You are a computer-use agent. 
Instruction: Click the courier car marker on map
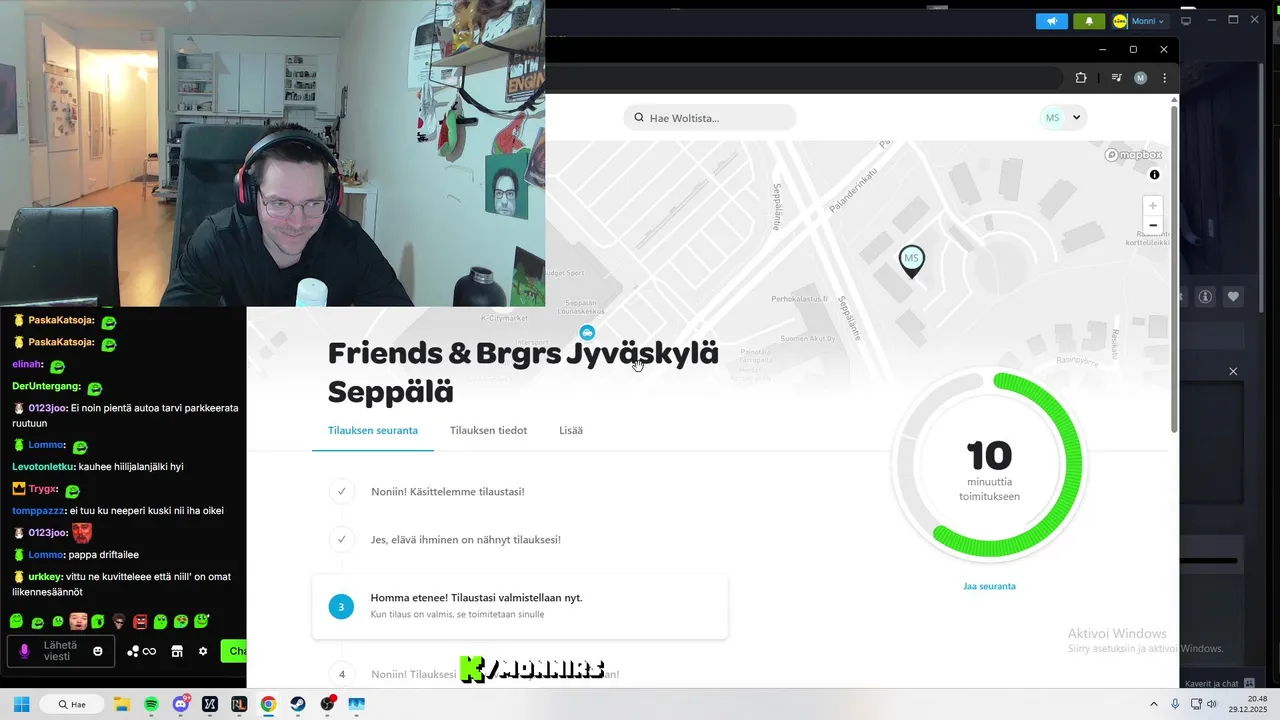[588, 332]
